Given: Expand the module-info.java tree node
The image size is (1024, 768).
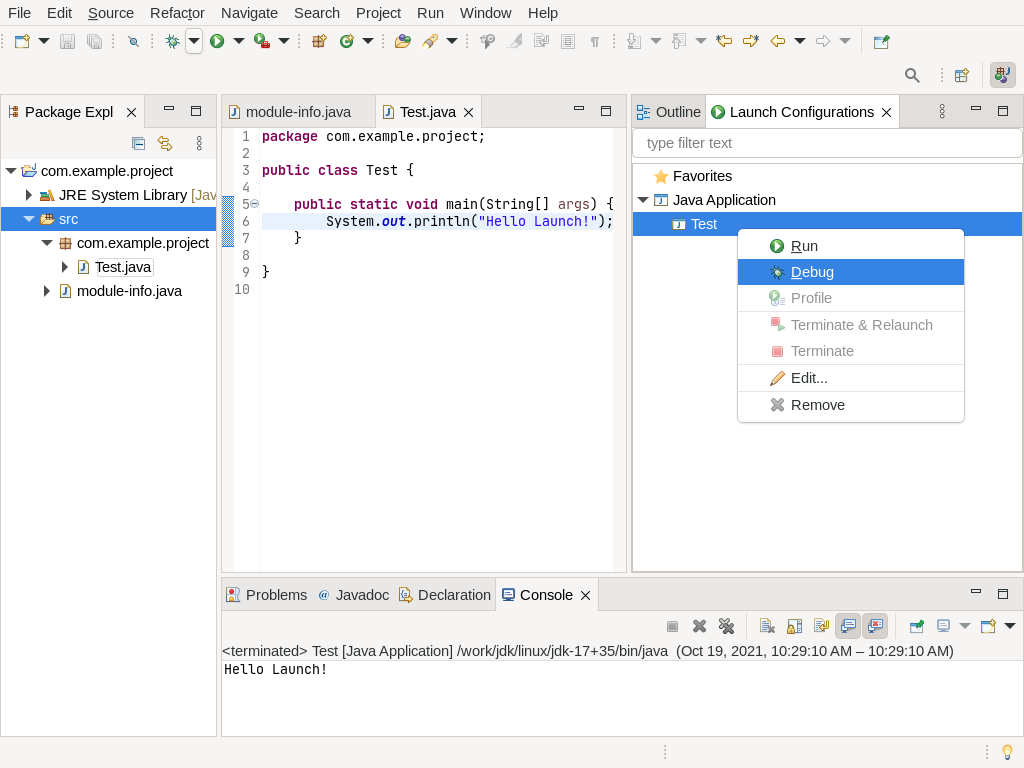Looking at the screenshot, I should pyautogui.click(x=47, y=291).
